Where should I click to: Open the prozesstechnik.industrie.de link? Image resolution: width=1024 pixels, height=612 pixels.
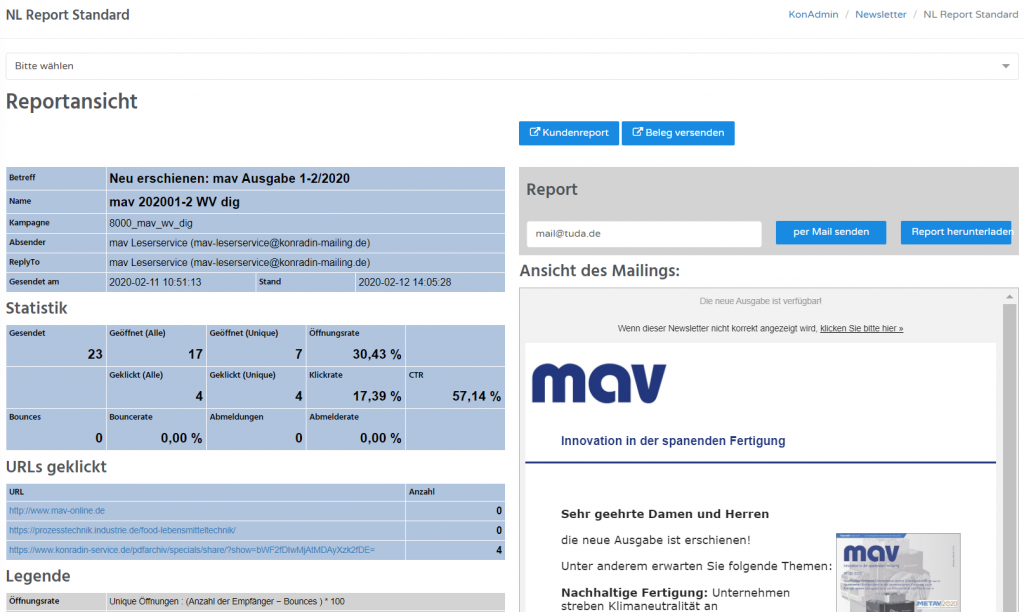point(122,530)
